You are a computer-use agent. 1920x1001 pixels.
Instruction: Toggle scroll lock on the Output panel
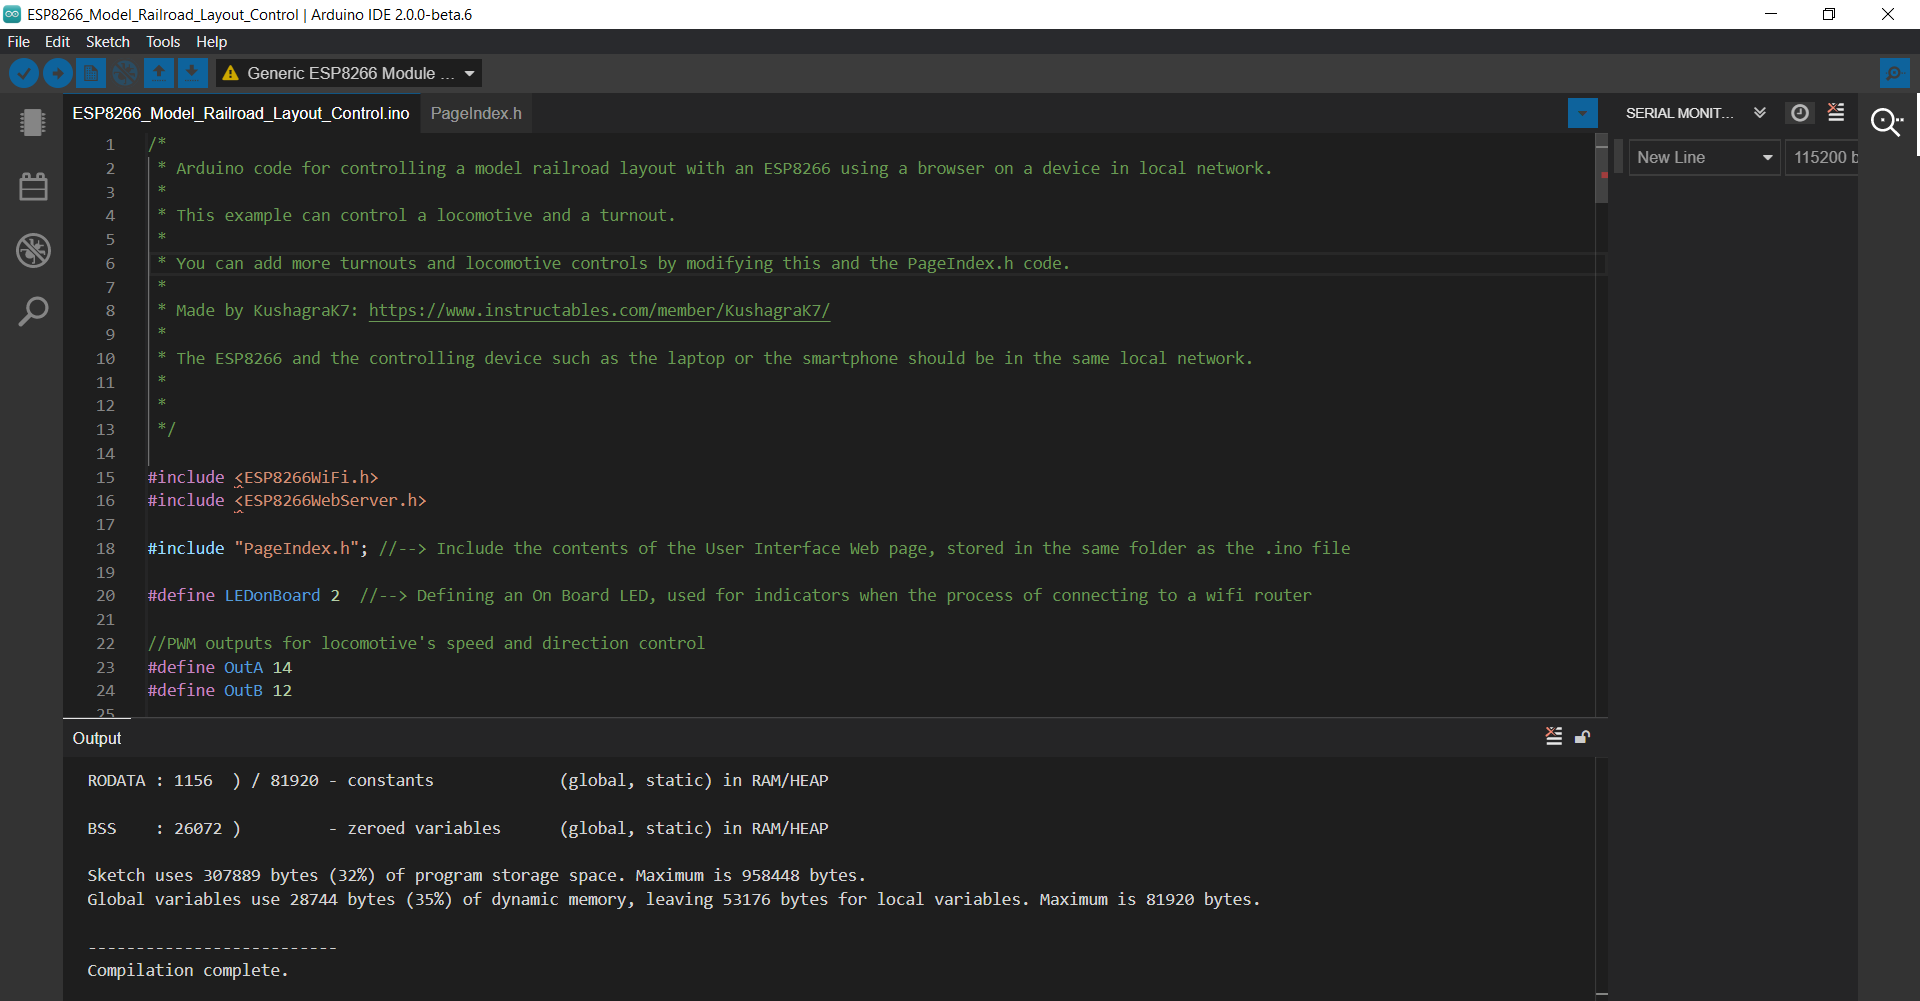1583,737
